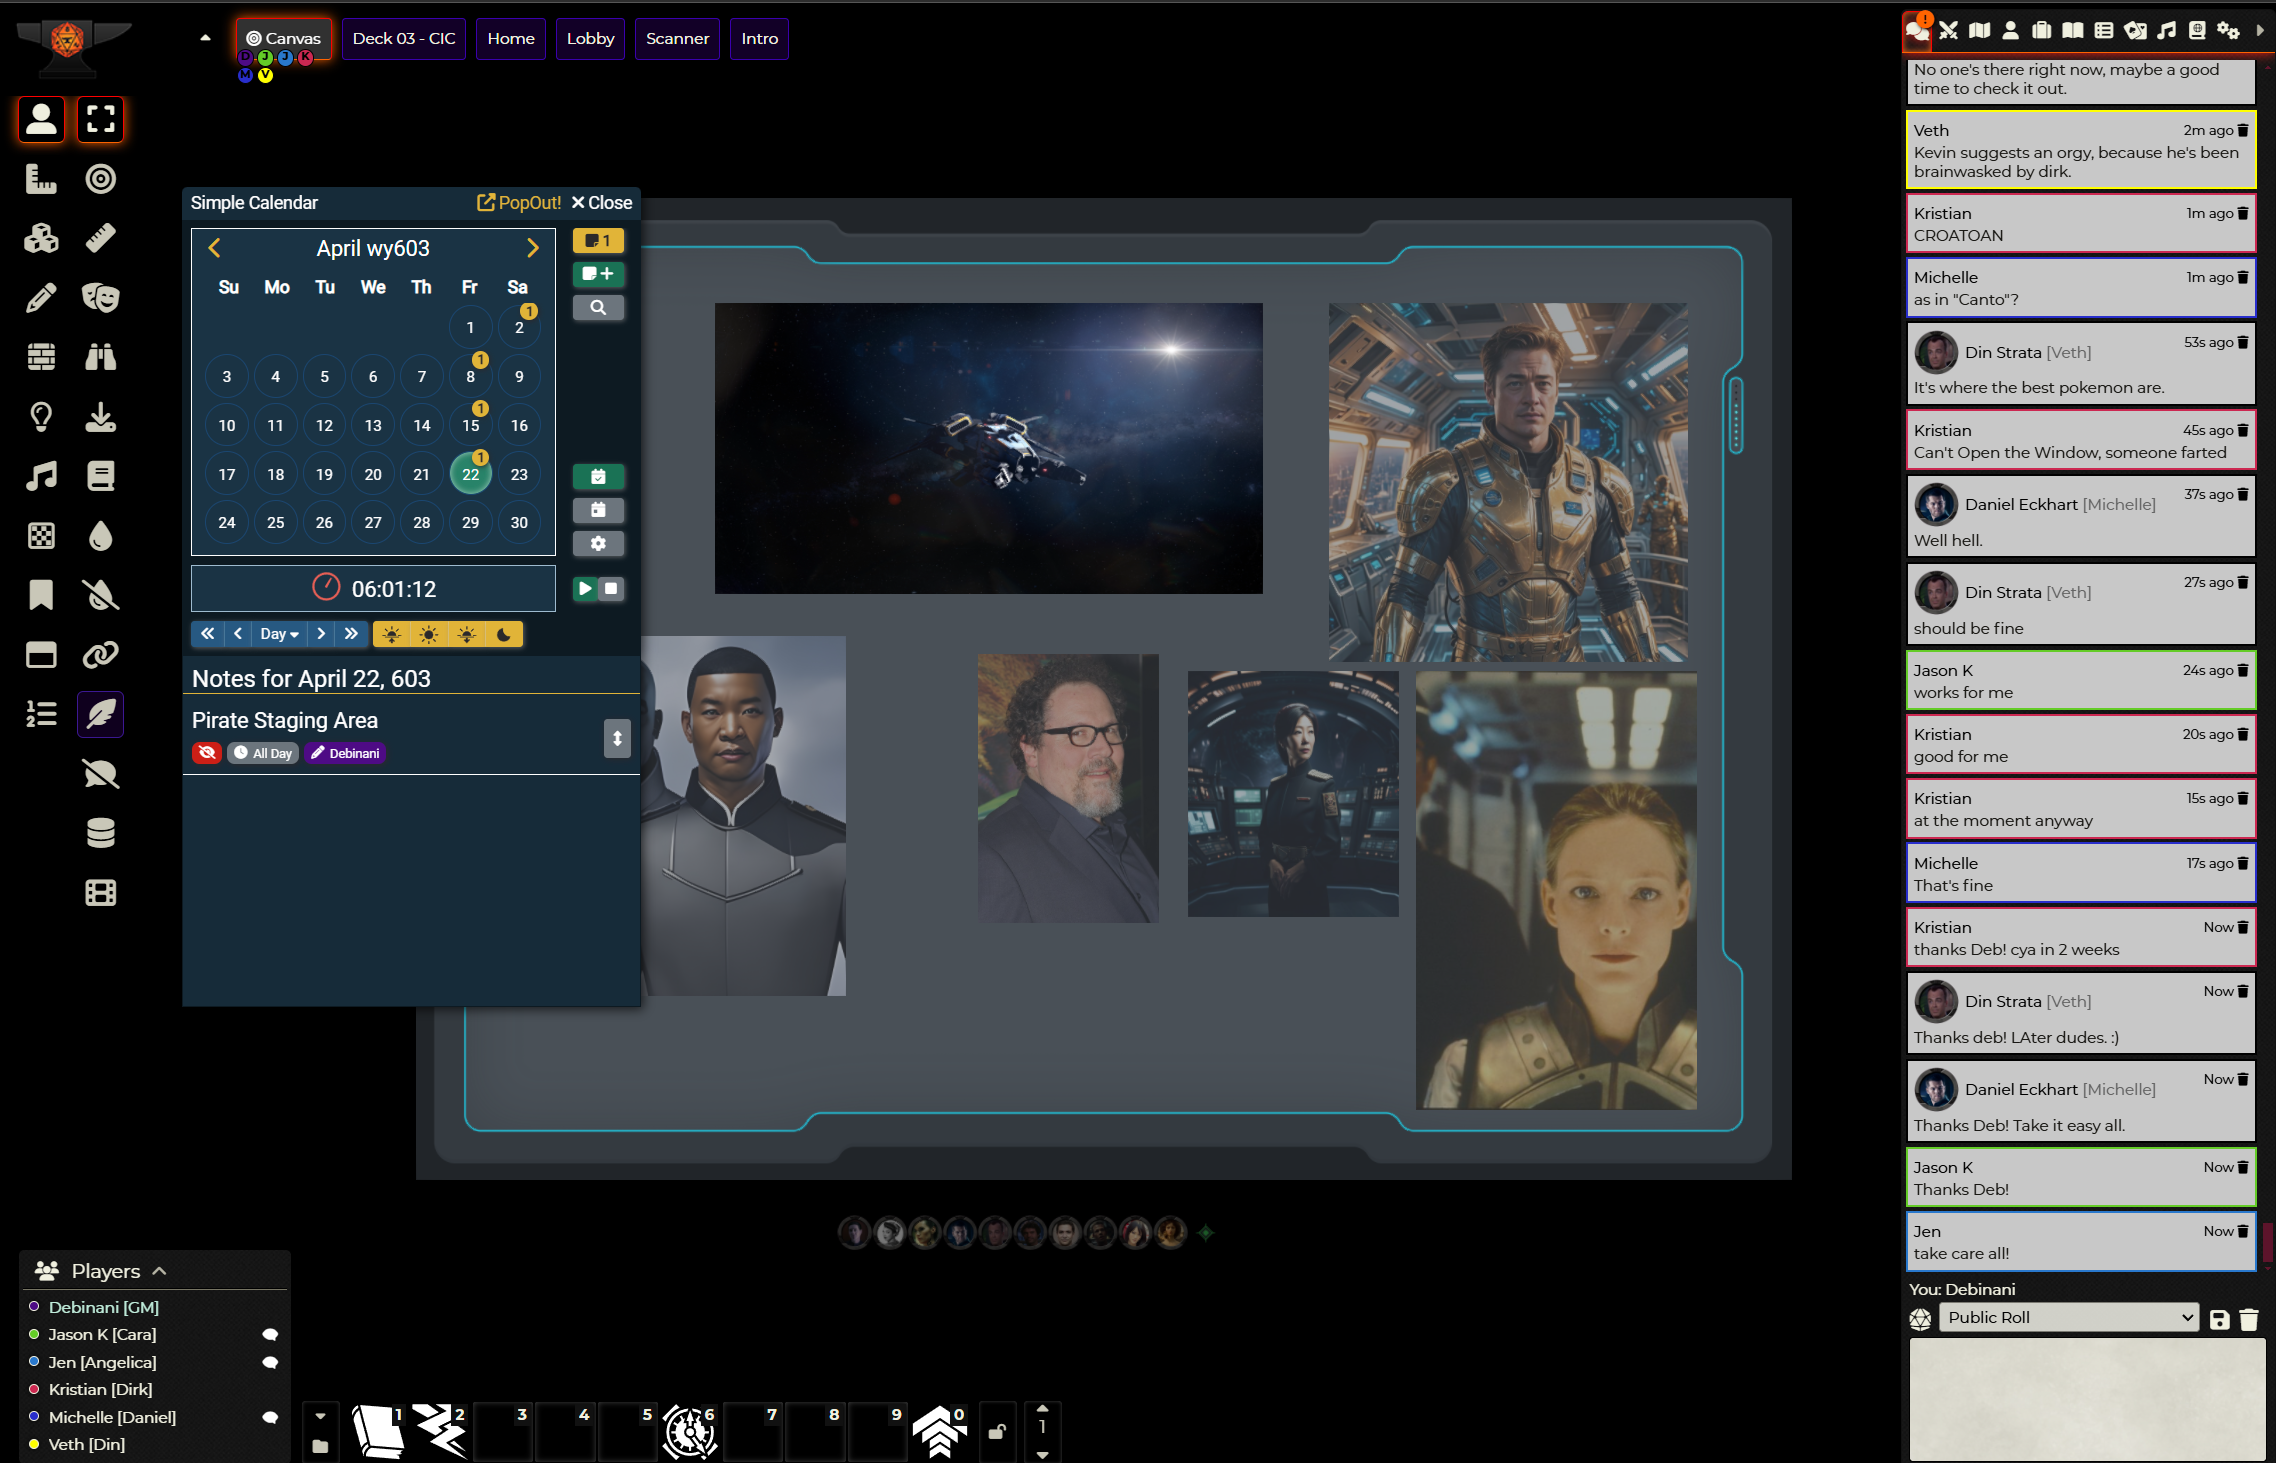Open the Lighting Controls lightbulb icon
This screenshot has height=1463, width=2276.
41,417
